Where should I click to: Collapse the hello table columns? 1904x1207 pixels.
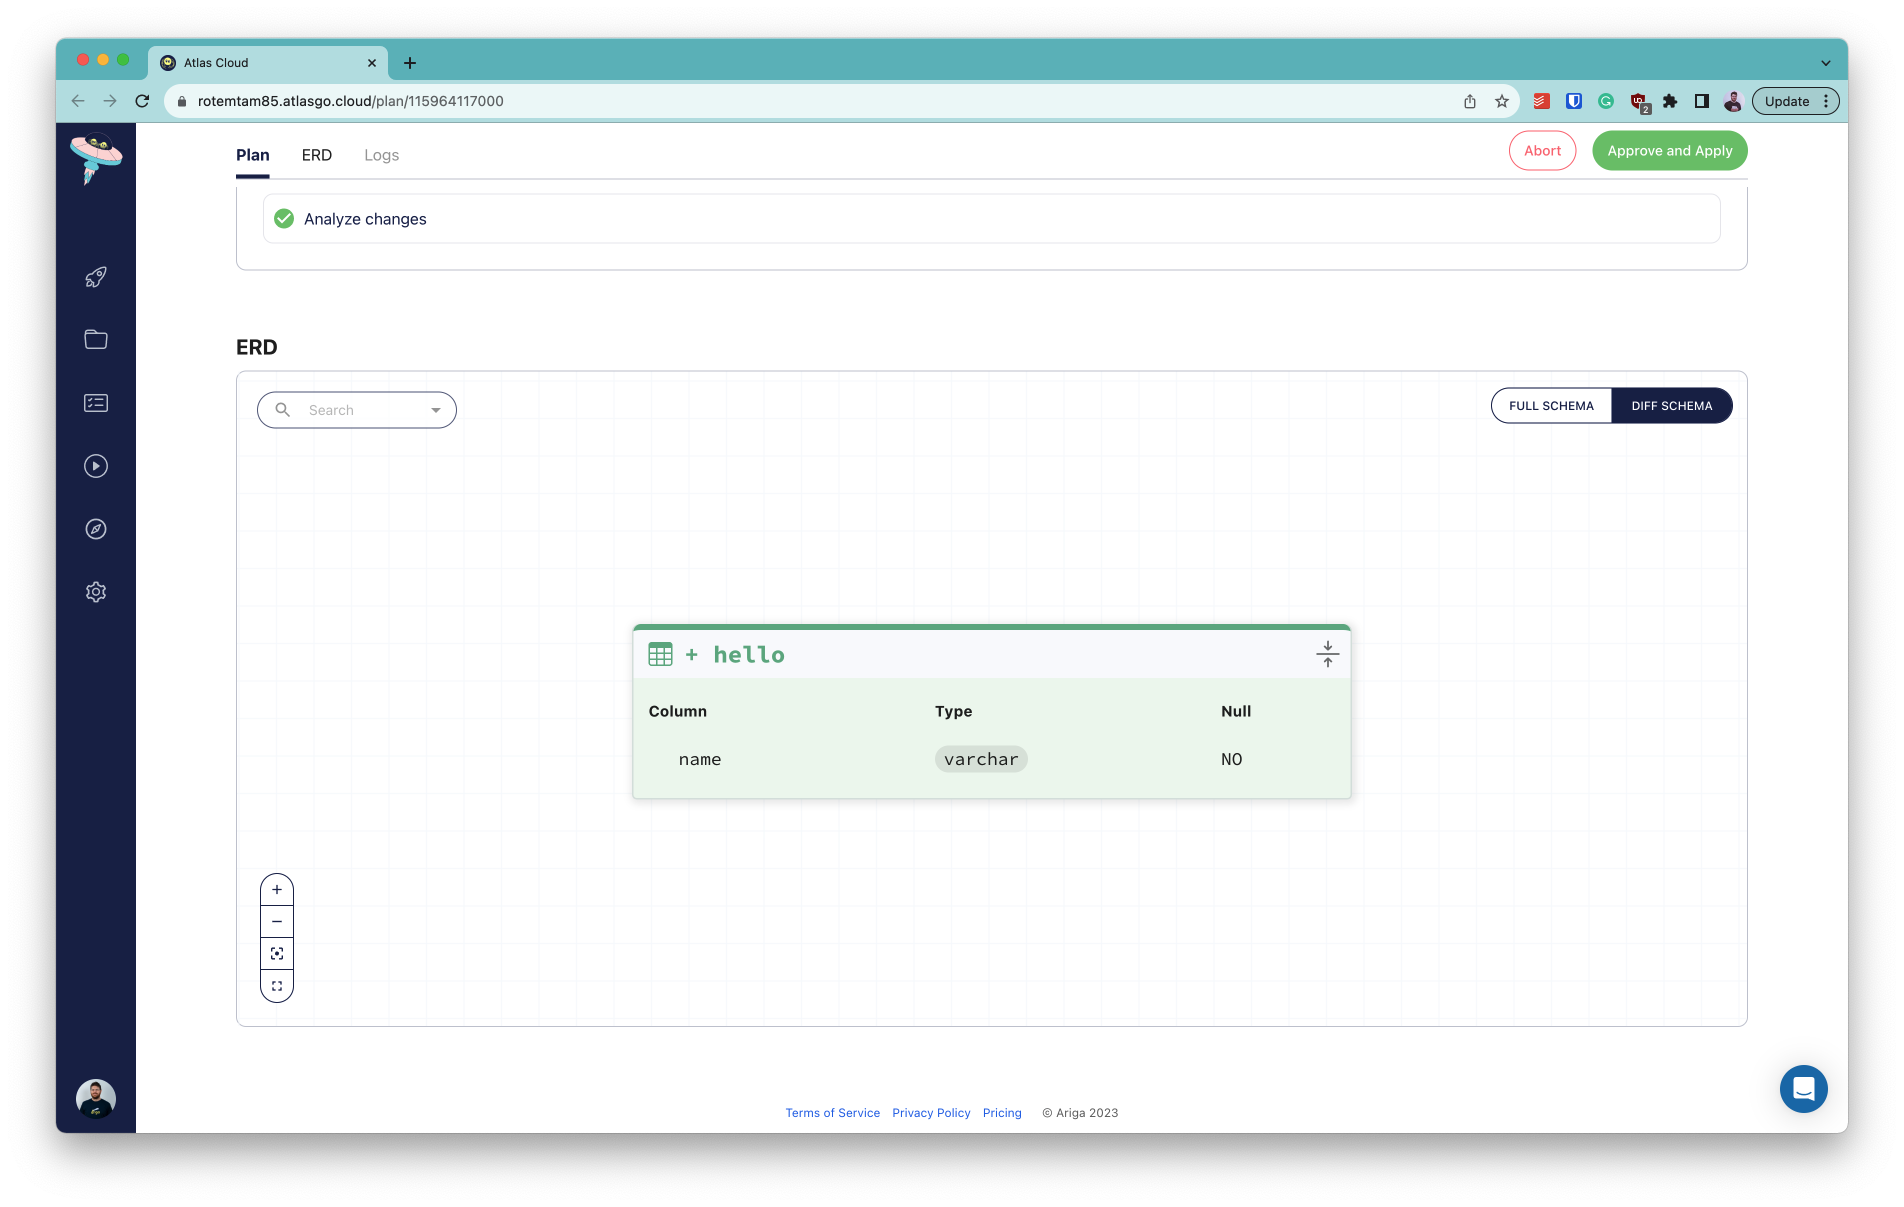(x=1327, y=654)
